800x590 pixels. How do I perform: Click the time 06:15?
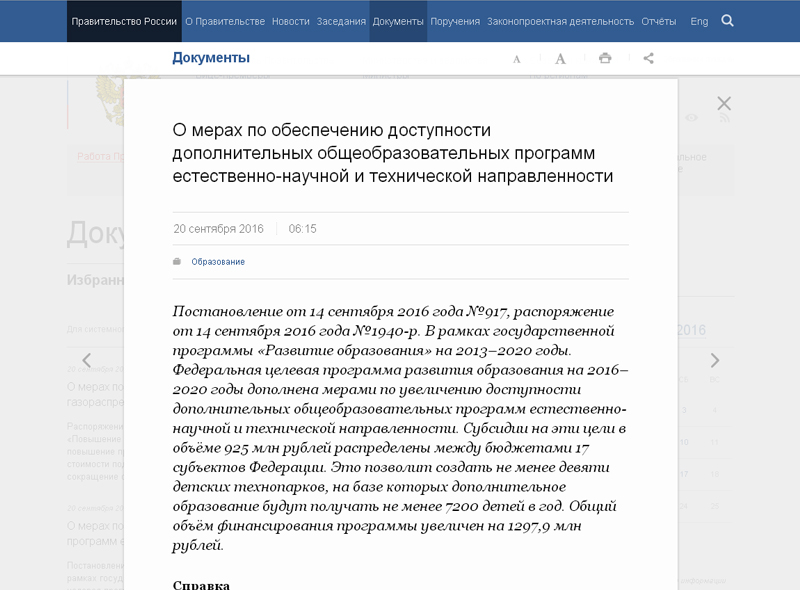tap(303, 229)
